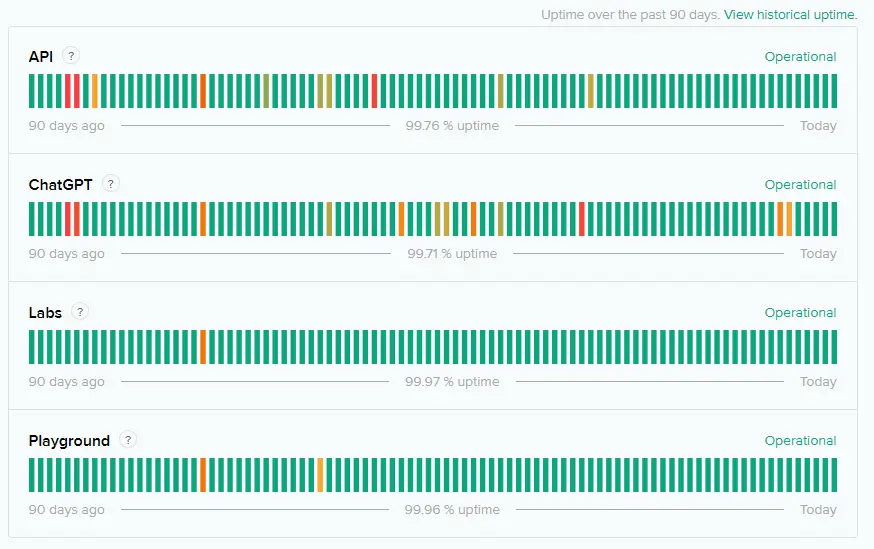Open the Labs help question-mark icon

[x=80, y=312]
